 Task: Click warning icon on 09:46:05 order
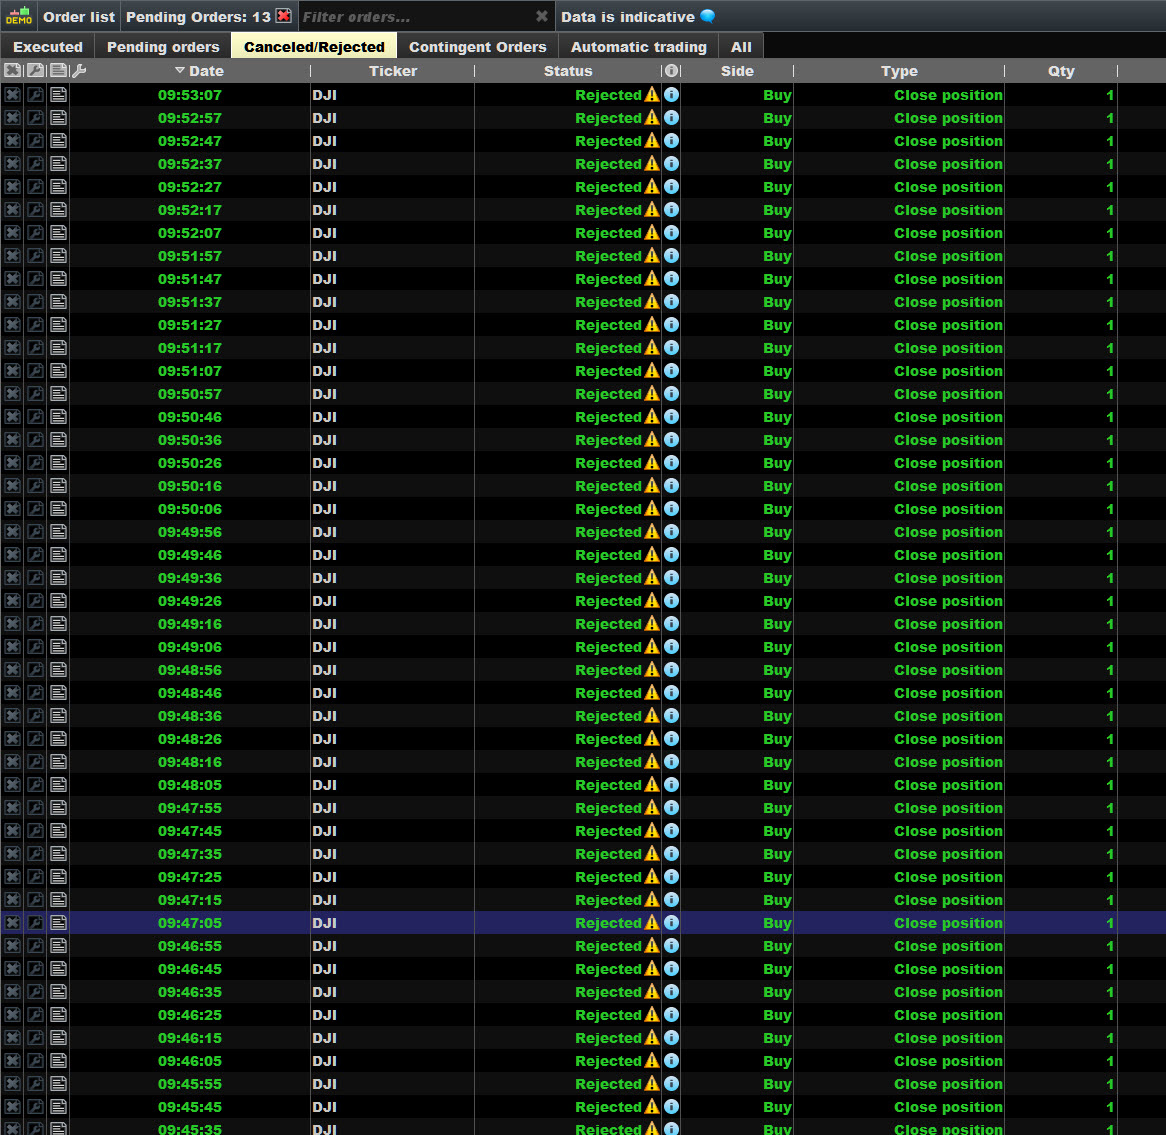(x=652, y=1061)
